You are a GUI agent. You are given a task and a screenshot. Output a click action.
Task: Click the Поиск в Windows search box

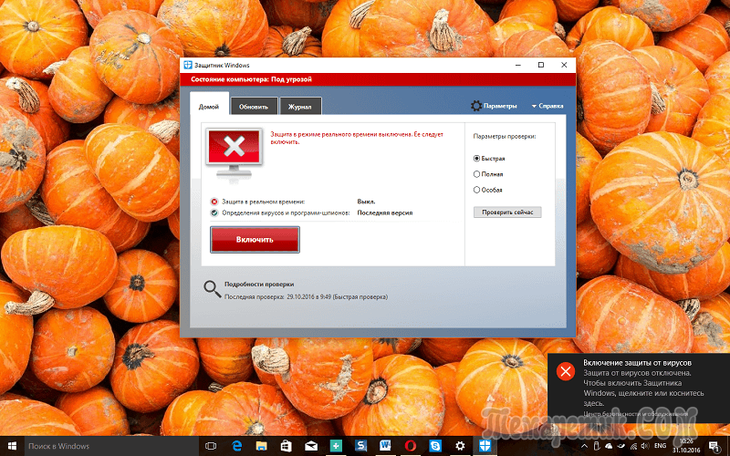tap(111, 446)
